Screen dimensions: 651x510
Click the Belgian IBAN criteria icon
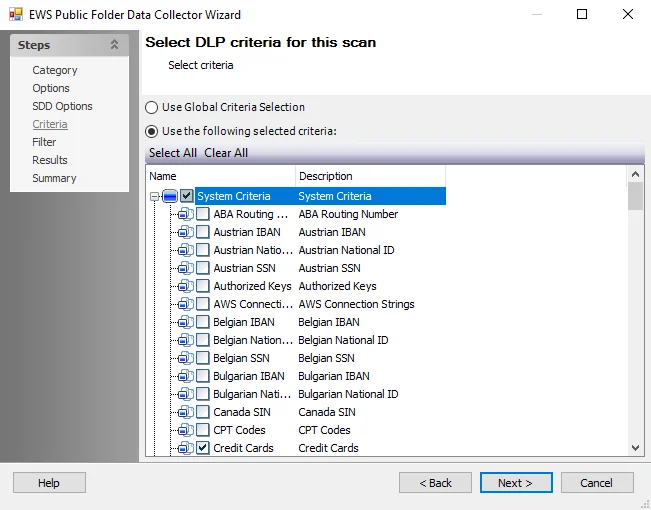pos(186,322)
